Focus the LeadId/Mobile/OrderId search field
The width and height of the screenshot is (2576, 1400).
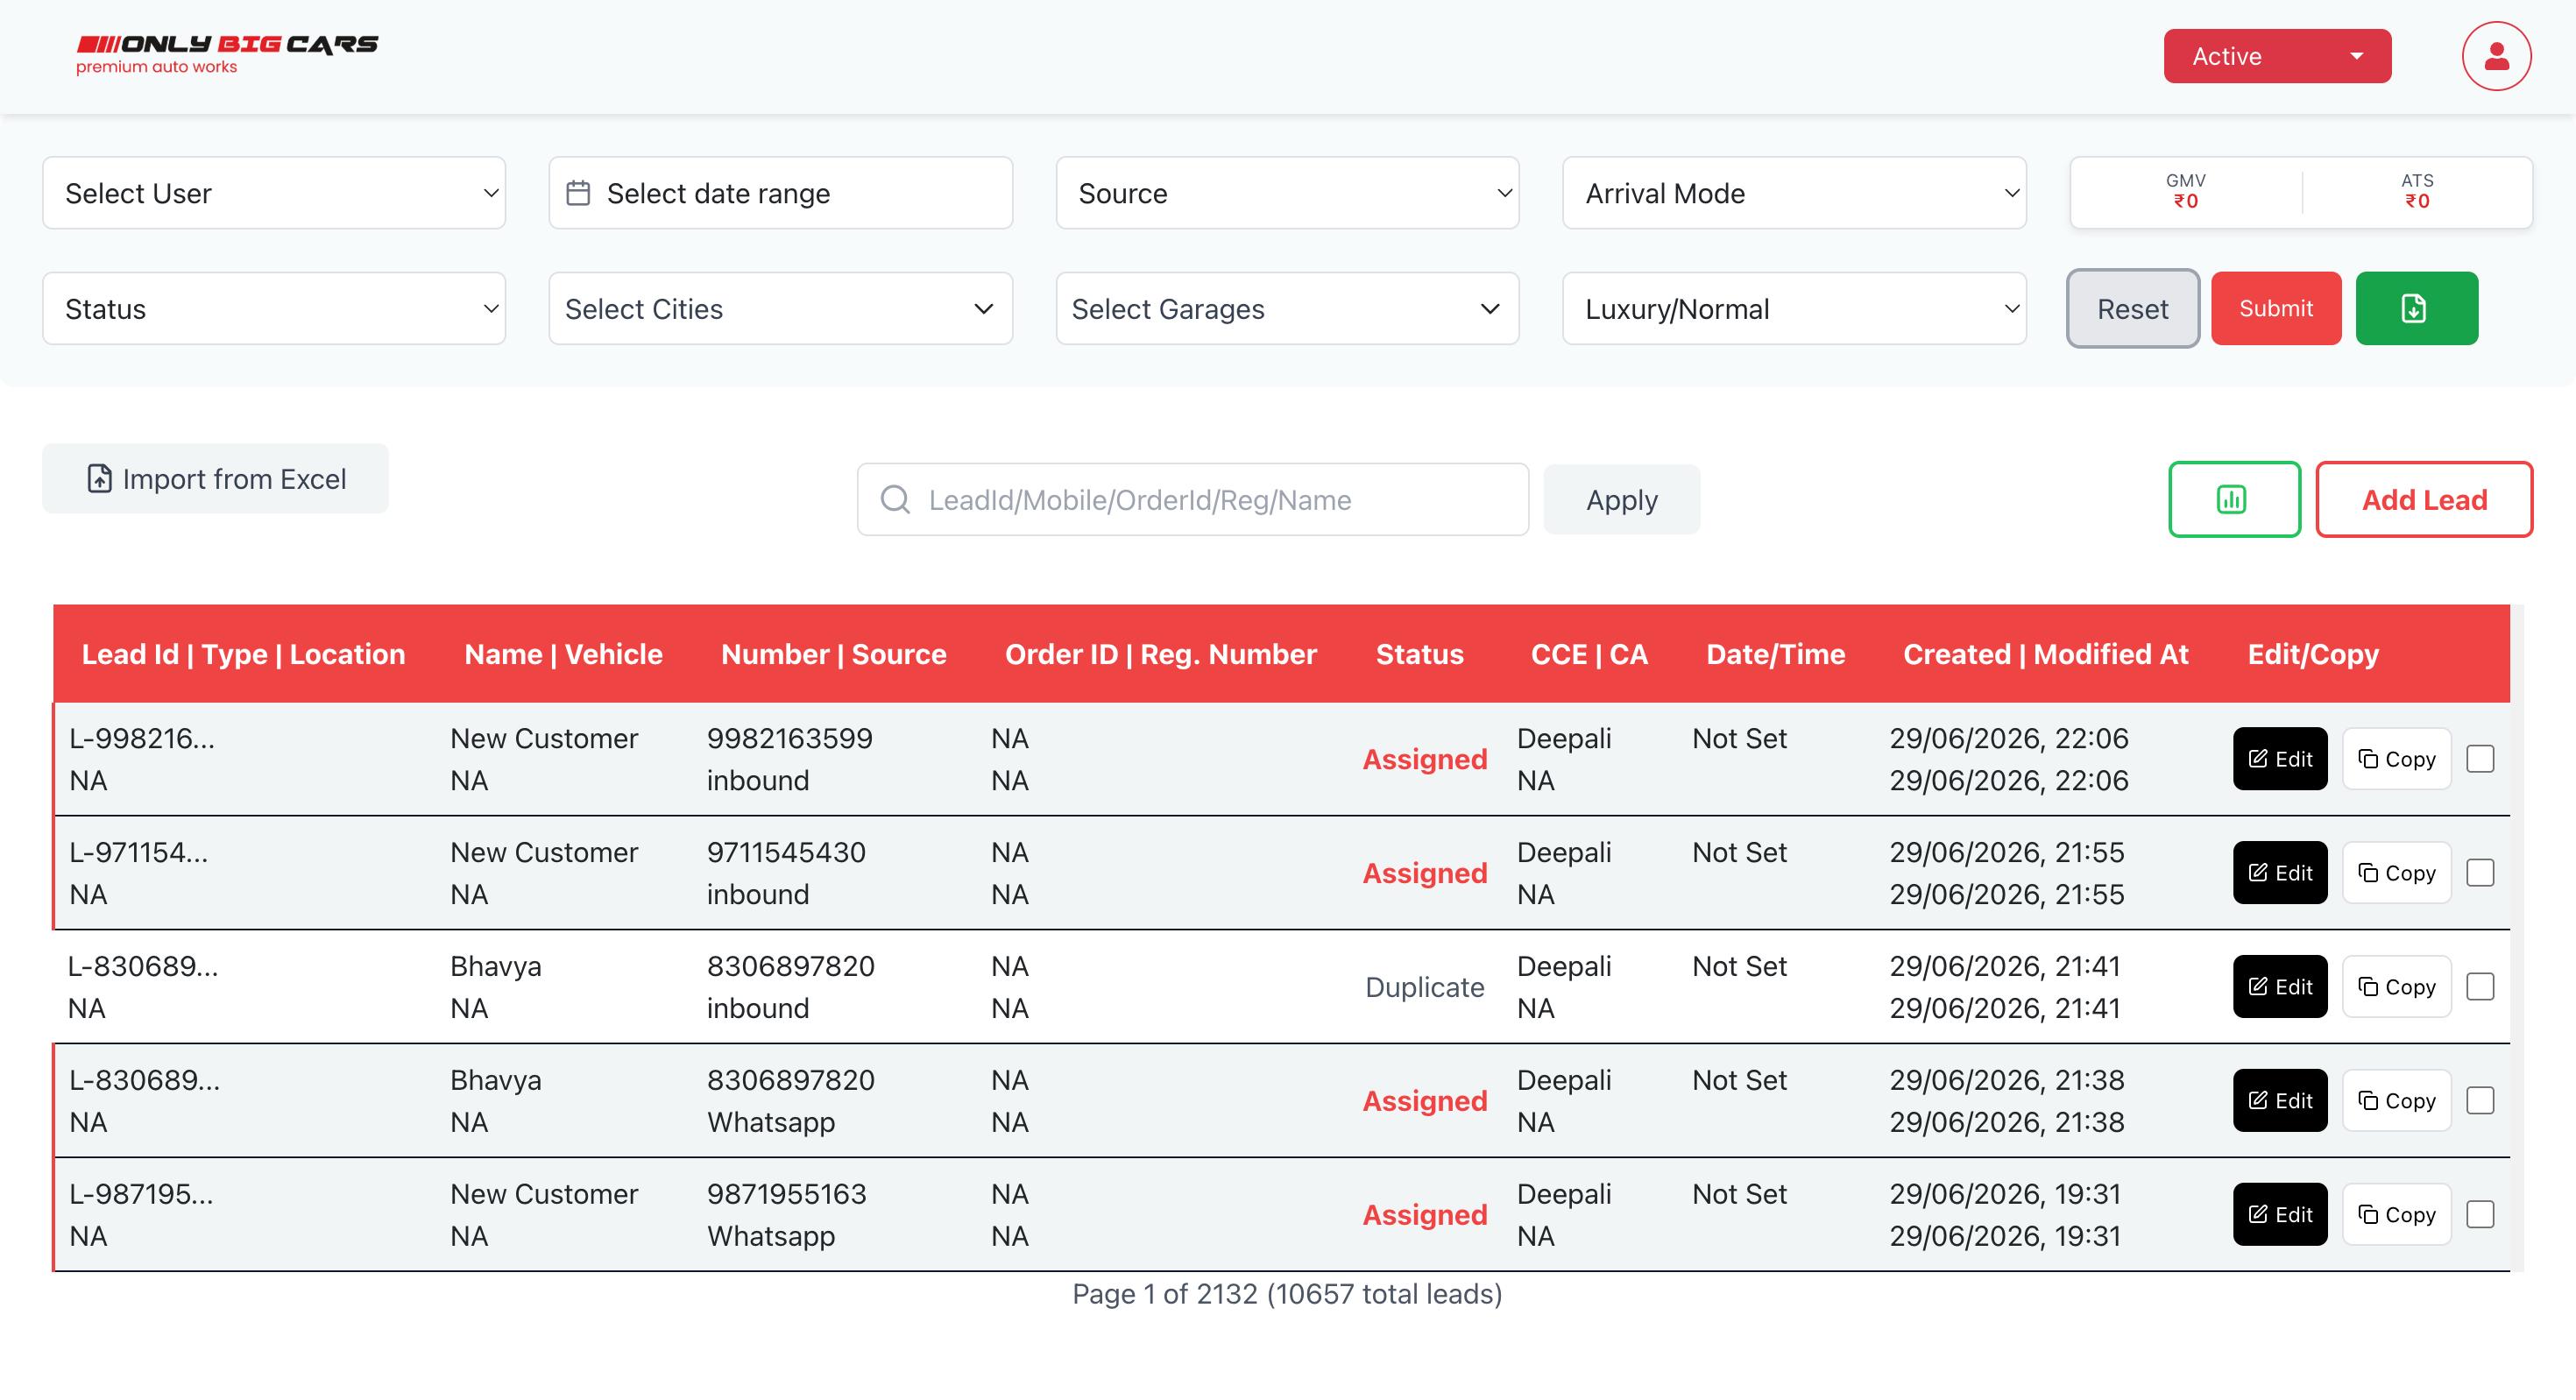coord(1192,499)
